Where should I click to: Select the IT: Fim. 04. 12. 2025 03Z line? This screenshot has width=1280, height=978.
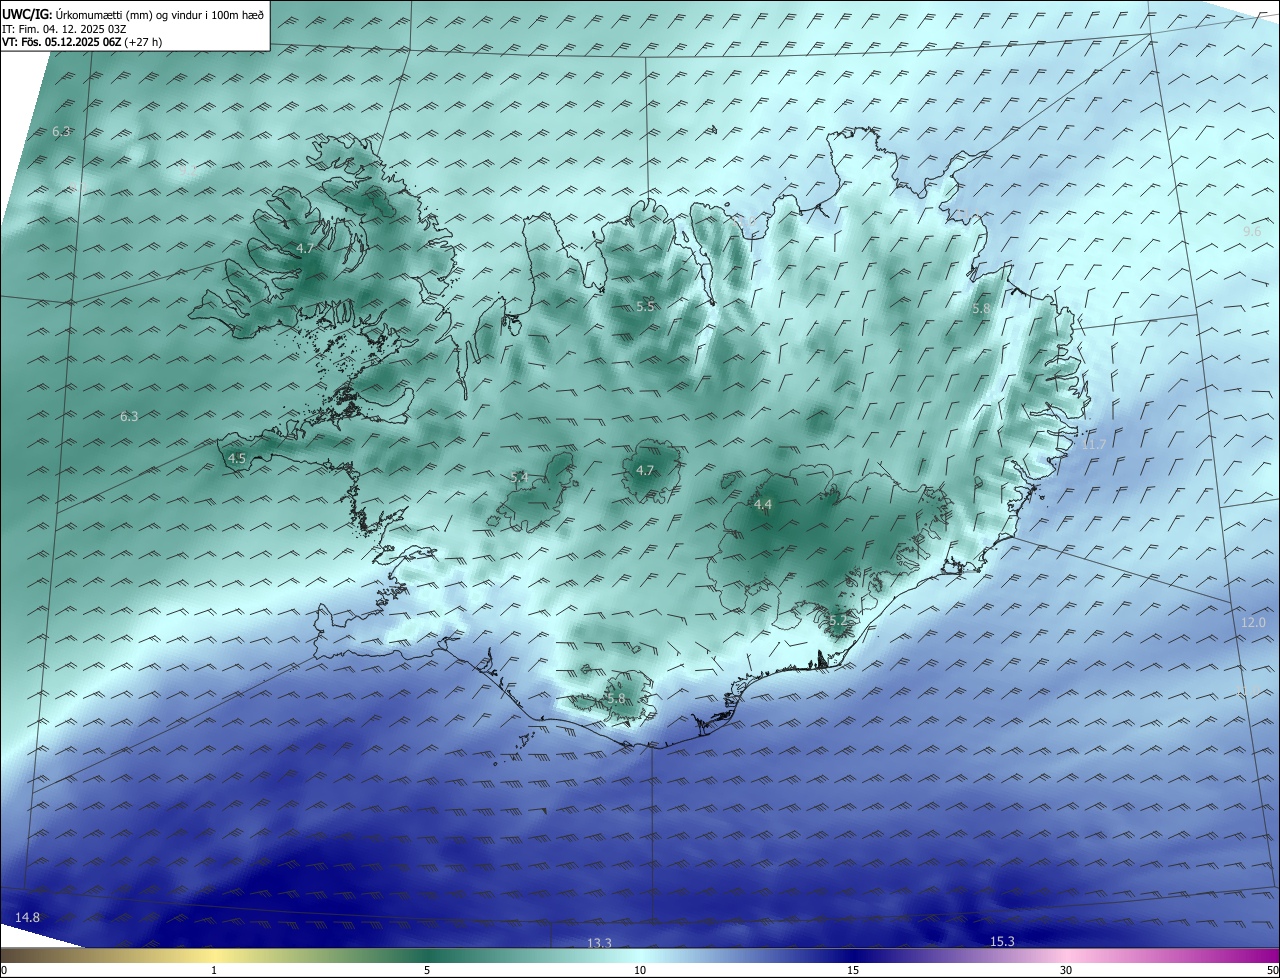(x=64, y=29)
